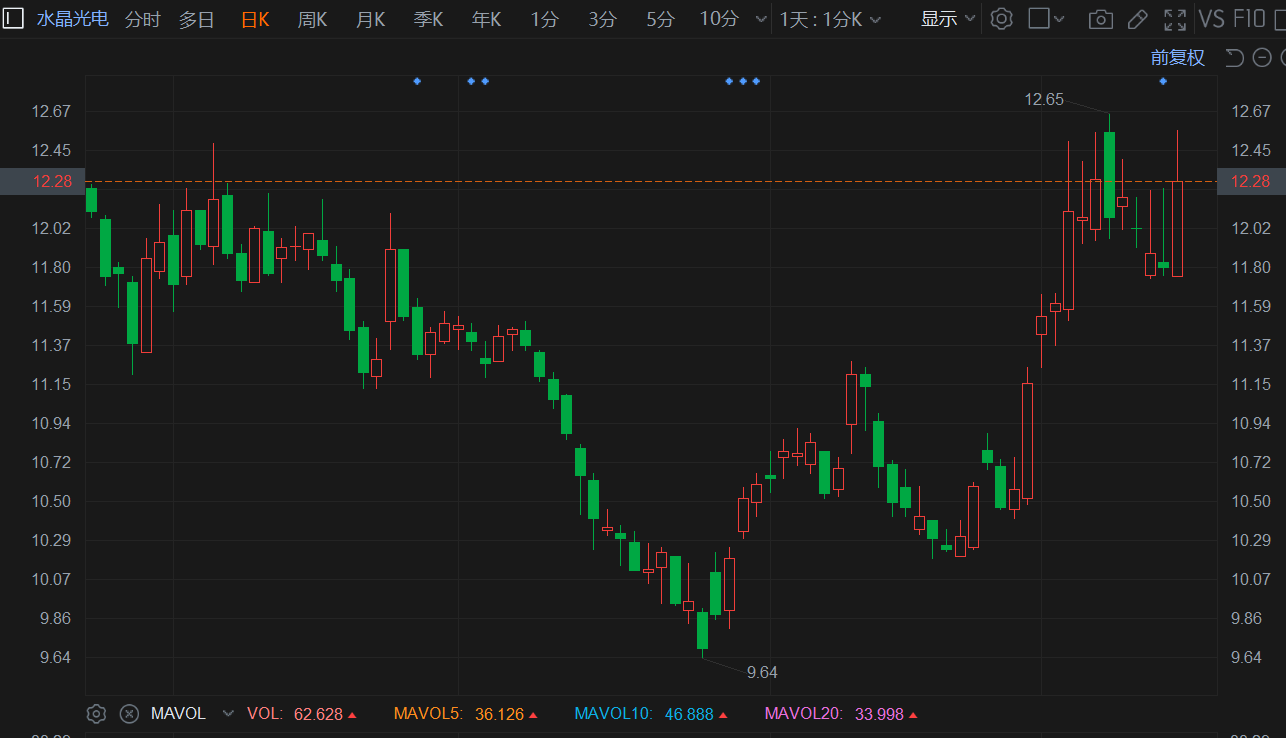The width and height of the screenshot is (1286, 738).
Task: Switch to 周K weekly chart tab
Action: 312,19
